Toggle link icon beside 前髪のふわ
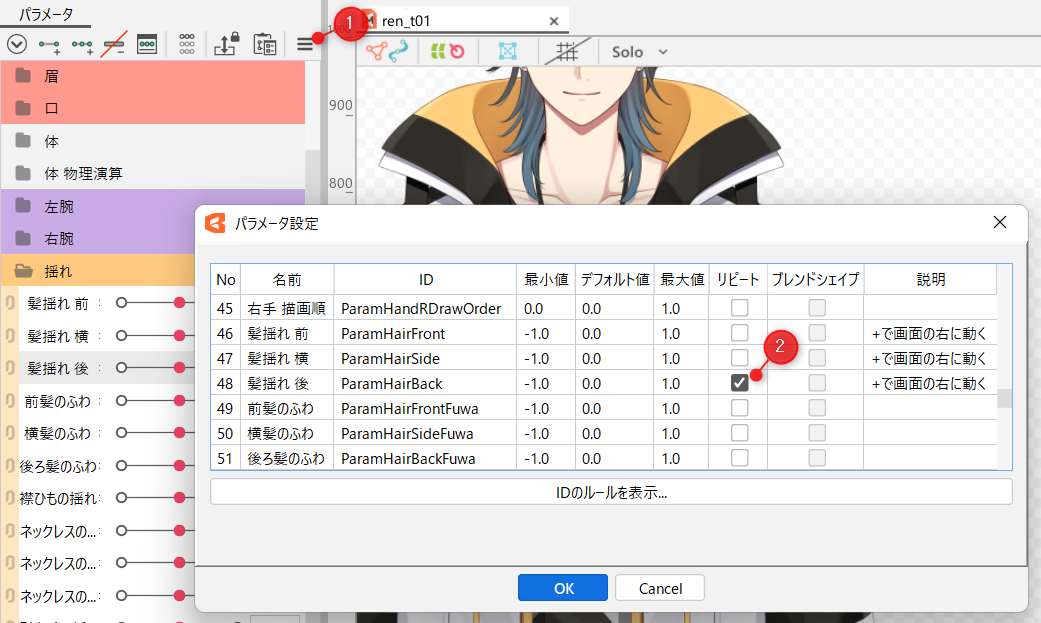Image resolution: width=1041 pixels, height=623 pixels. tap(10, 401)
